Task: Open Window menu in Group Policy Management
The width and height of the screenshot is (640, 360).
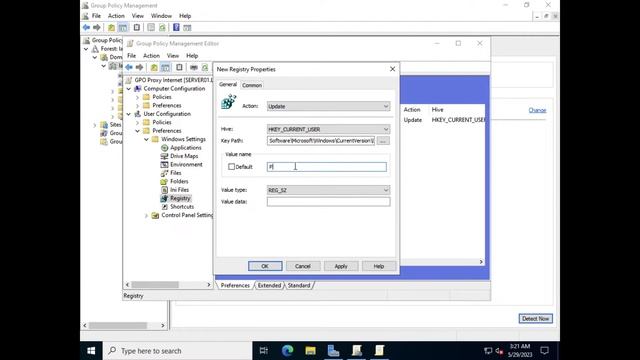Action: pyautogui.click(x=161, y=16)
